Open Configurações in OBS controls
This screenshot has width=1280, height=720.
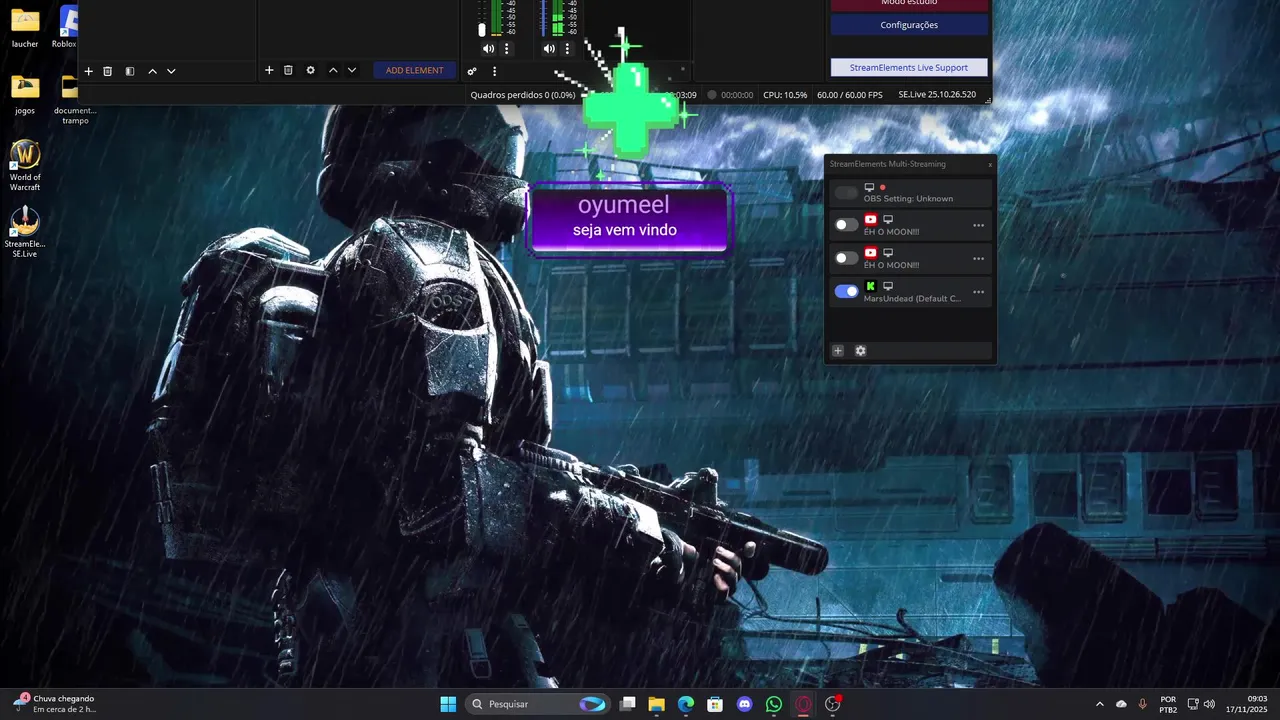(909, 24)
